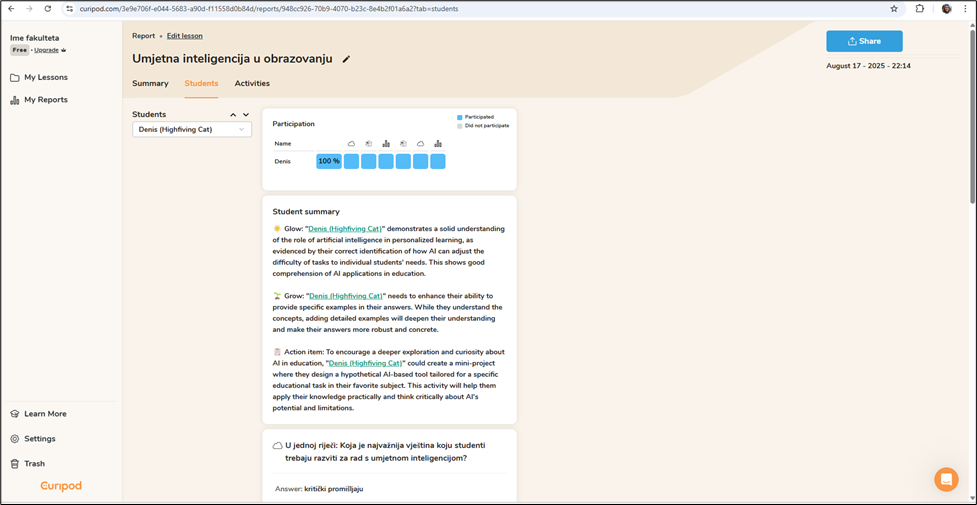Screen dimensions: 977x505
Task: Click the pencil icon beside lesson title
Action: tap(346, 59)
